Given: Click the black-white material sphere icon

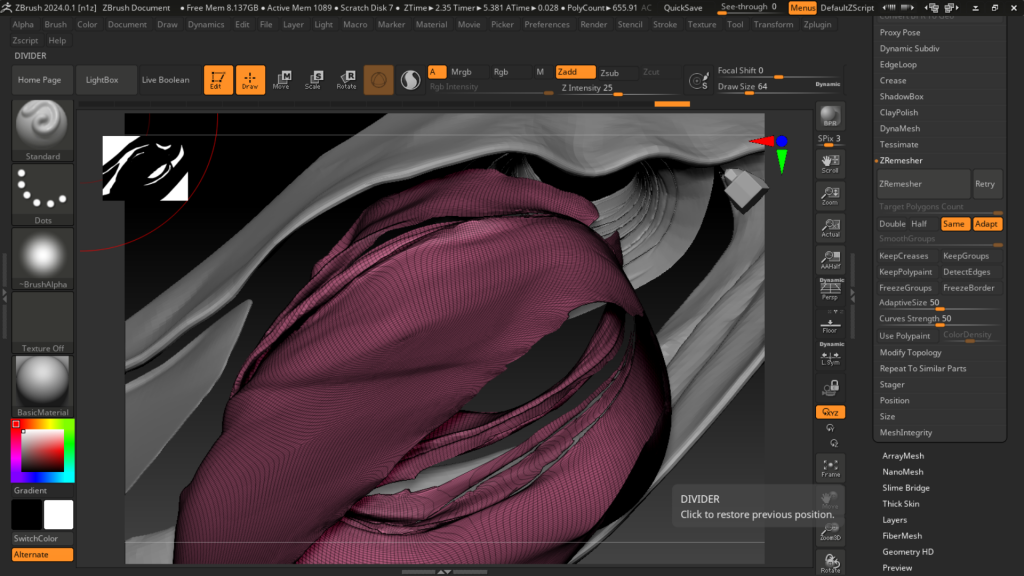Looking at the screenshot, I should tap(410, 80).
